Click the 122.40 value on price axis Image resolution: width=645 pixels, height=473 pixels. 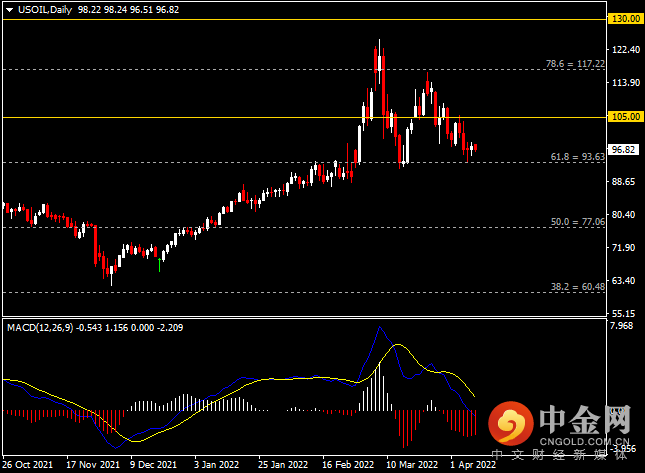pyautogui.click(x=624, y=50)
